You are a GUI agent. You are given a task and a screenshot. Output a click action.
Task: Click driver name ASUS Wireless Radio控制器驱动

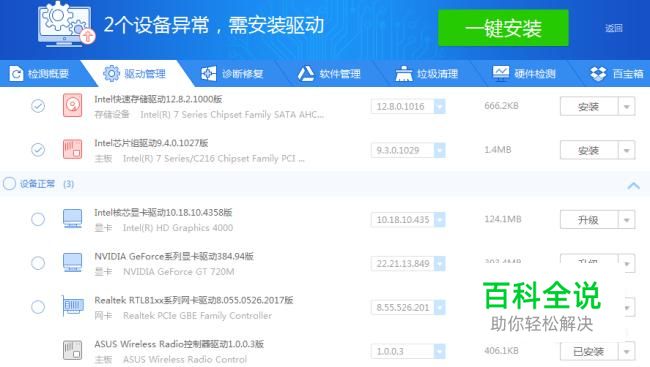pos(179,344)
